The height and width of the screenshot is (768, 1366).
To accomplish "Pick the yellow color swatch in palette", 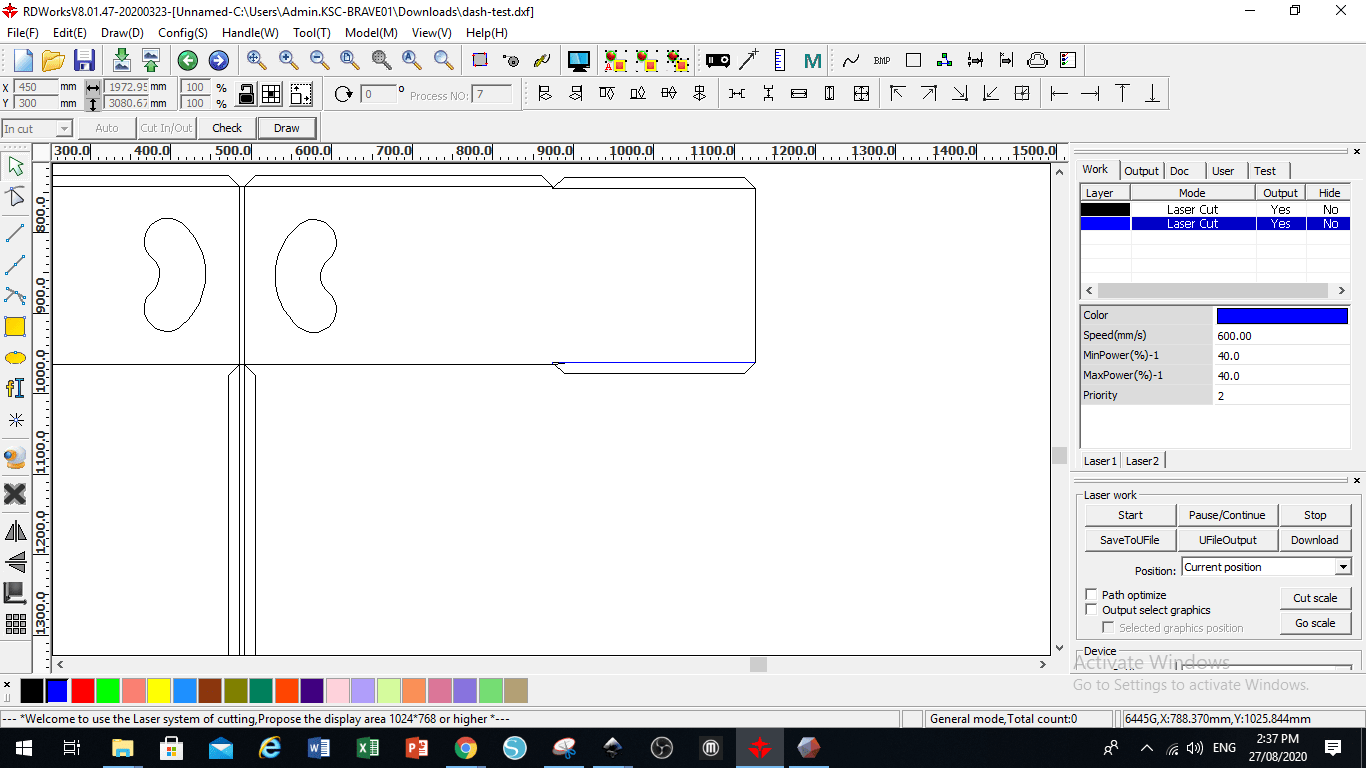I will tap(159, 691).
